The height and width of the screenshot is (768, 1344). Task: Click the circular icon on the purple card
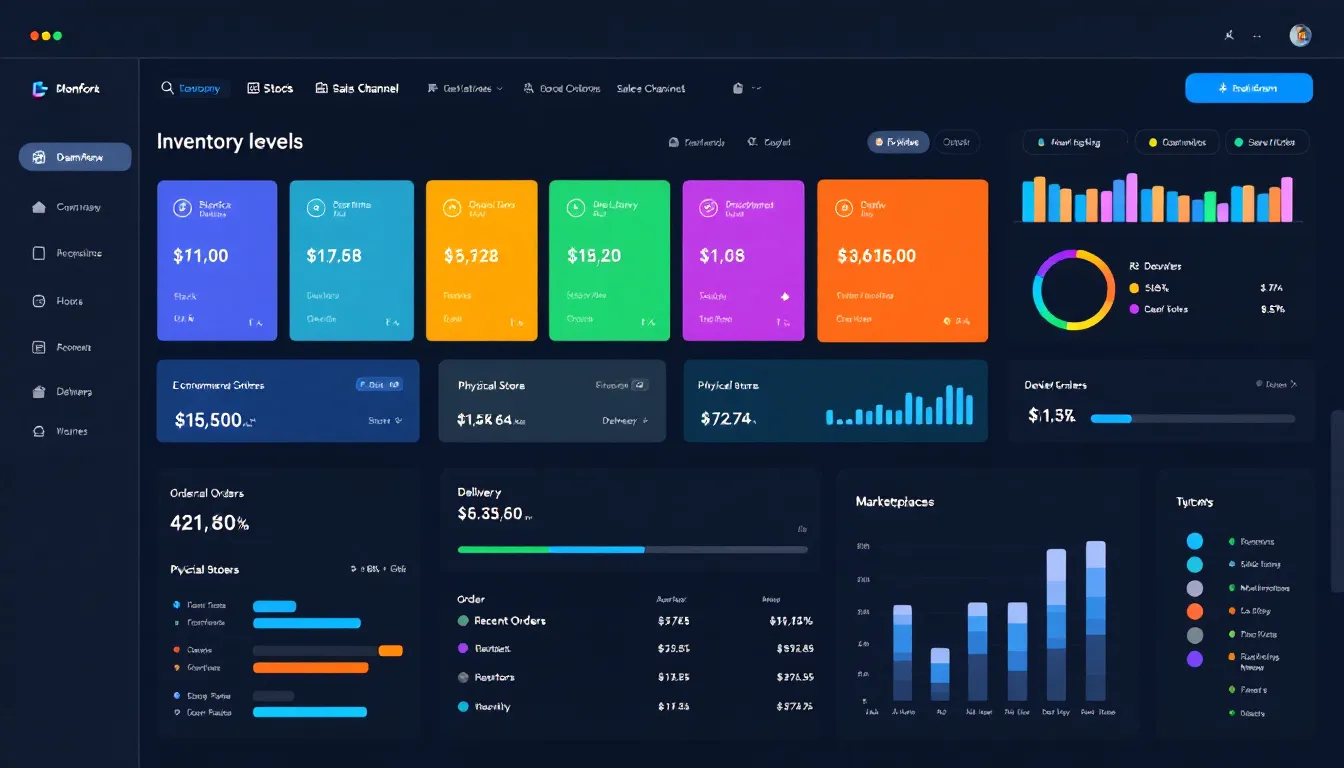click(708, 208)
